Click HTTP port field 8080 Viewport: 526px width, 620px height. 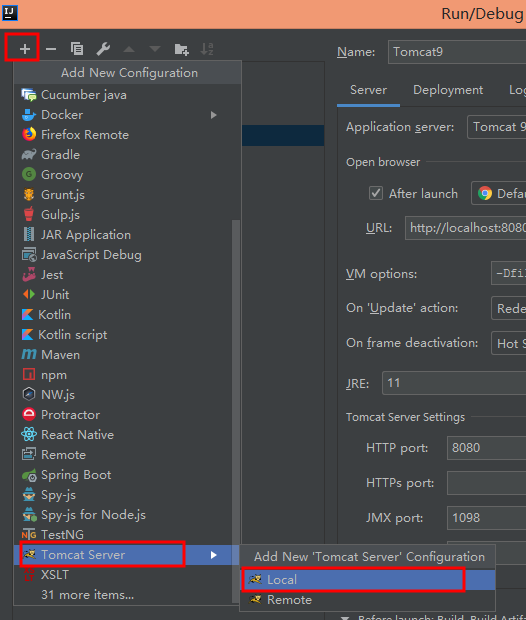[486, 448]
